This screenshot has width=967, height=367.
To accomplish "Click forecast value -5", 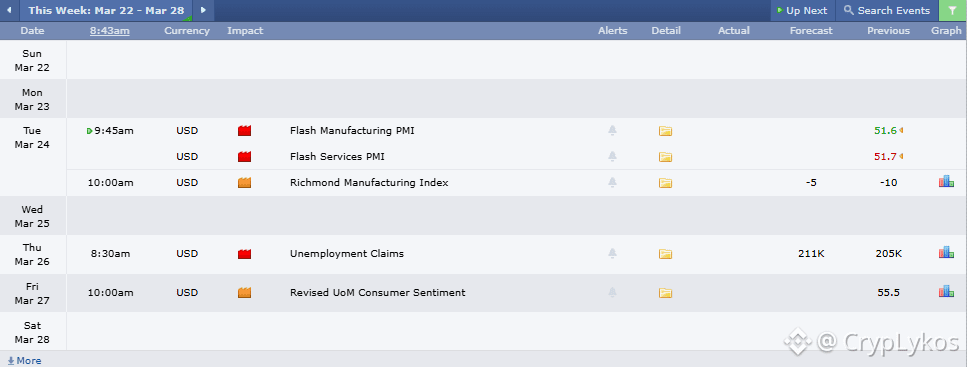I will point(811,183).
